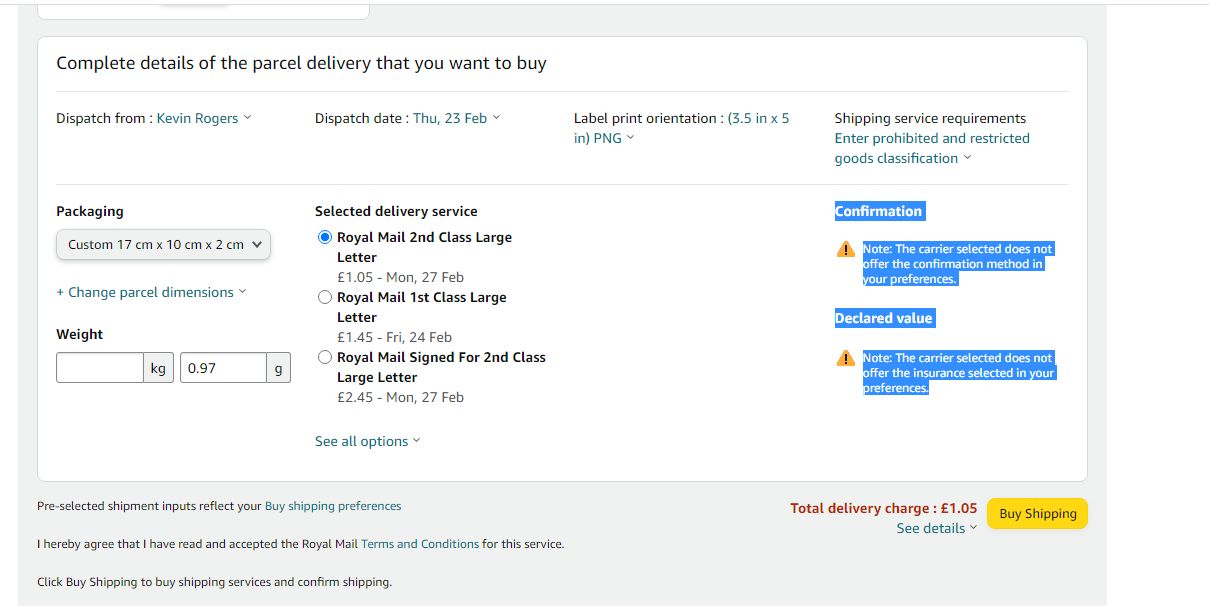Select Royal Mail Signed For 2nd Class Large Letter

pos(324,357)
